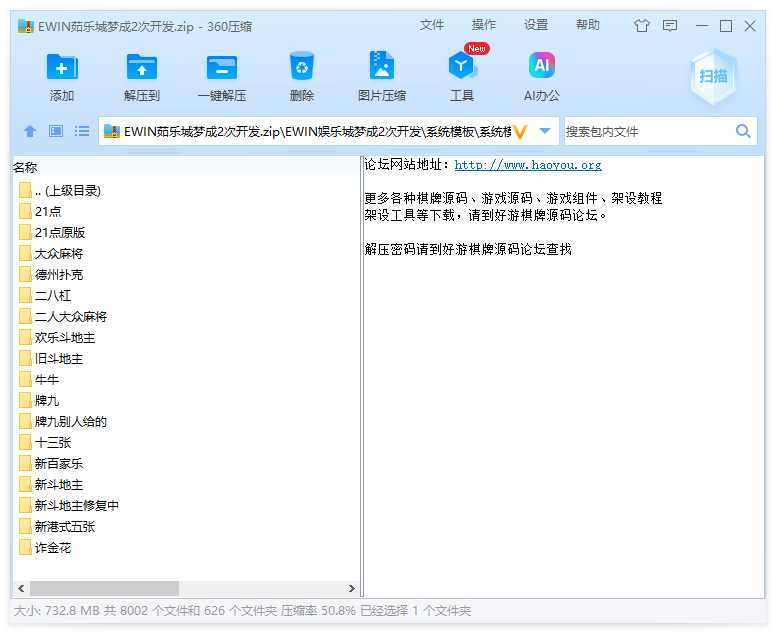The width and height of the screenshot is (776, 633).
Task: Select the 新港式五张 folder
Action: coord(57,527)
